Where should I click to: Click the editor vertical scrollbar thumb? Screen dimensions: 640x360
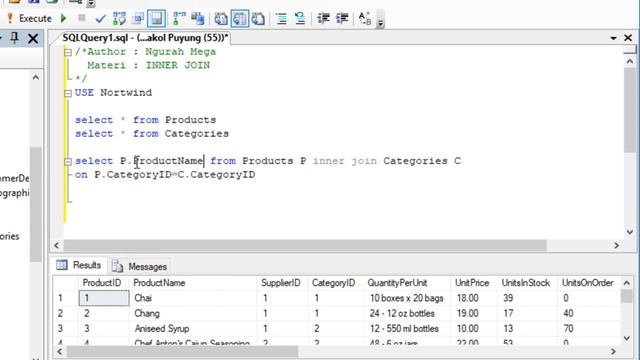click(630, 110)
